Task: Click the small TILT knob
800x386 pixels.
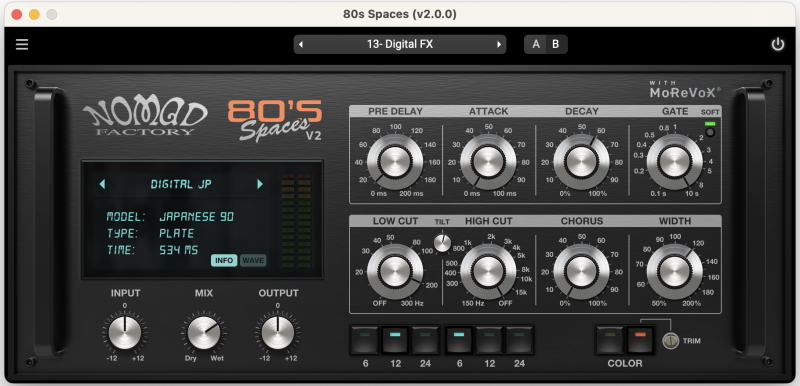Action: point(442,243)
